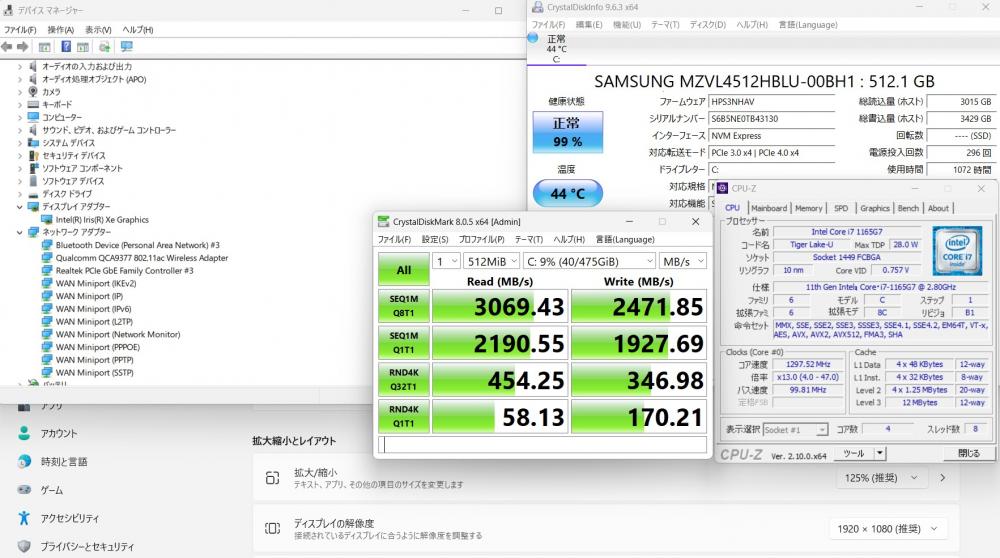The height and width of the screenshot is (558, 1000).
Task: Click the ディスプレイの解像度 icon in Settings
Action: 272,529
